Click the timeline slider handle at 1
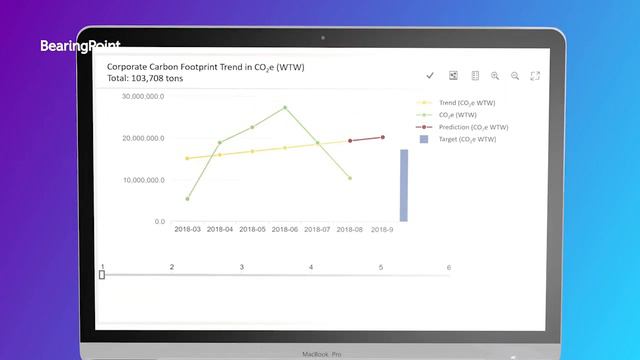This screenshot has height=360, width=640. point(102,275)
